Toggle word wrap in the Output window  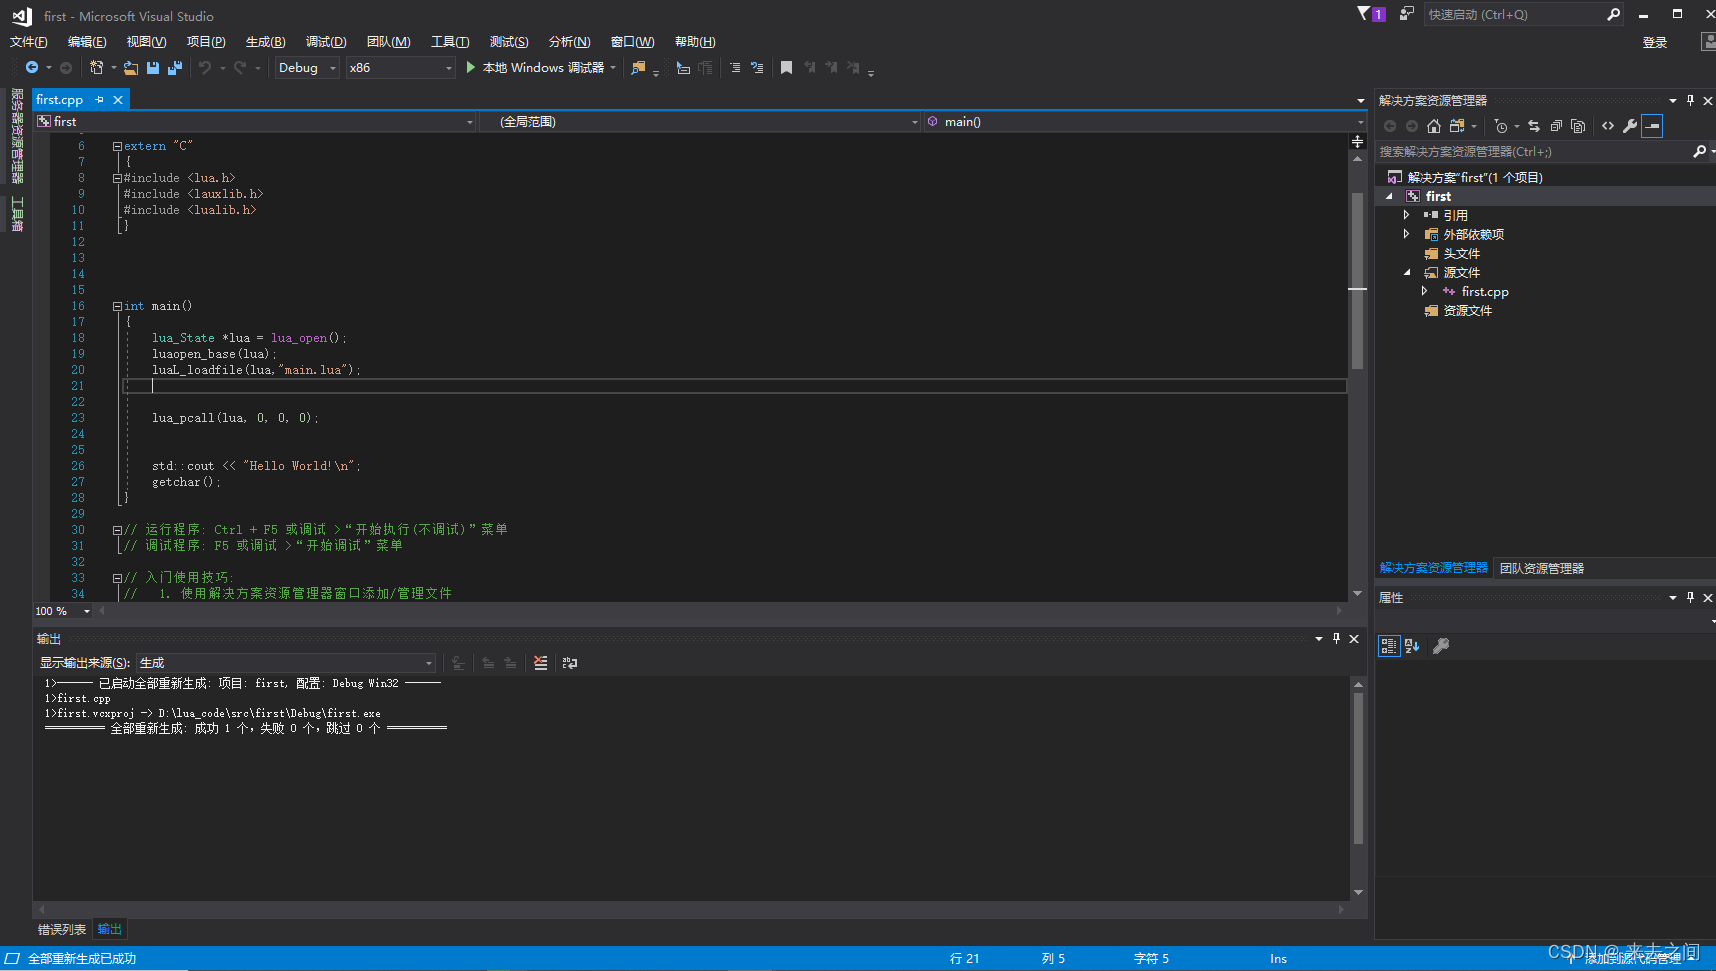[570, 663]
